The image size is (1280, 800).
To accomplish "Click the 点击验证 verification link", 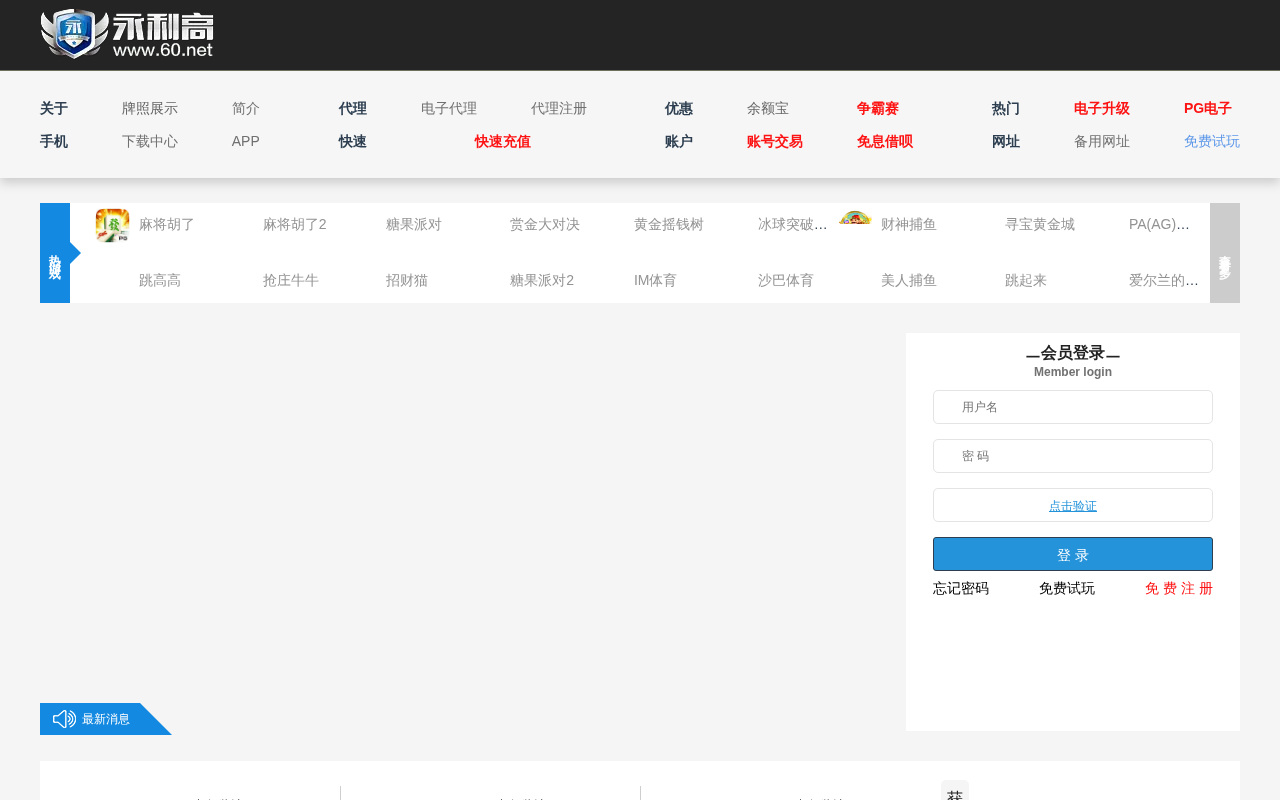I will click(x=1072, y=506).
